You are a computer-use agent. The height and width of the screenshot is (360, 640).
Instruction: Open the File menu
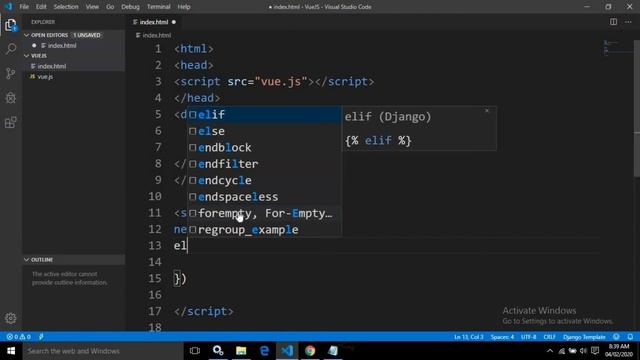coord(24,7)
